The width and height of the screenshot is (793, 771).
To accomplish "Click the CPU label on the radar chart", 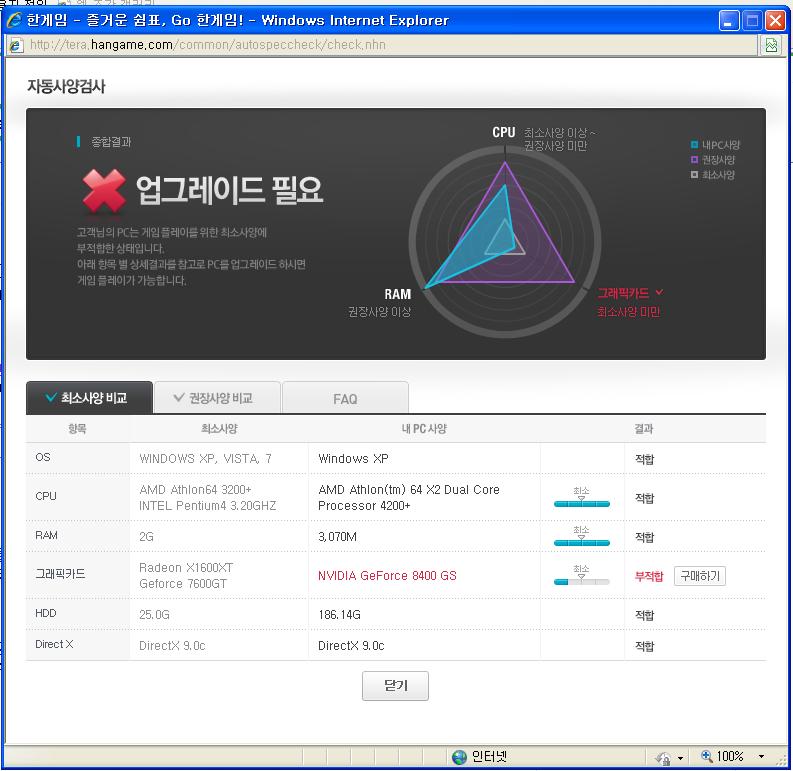I will click(x=504, y=133).
